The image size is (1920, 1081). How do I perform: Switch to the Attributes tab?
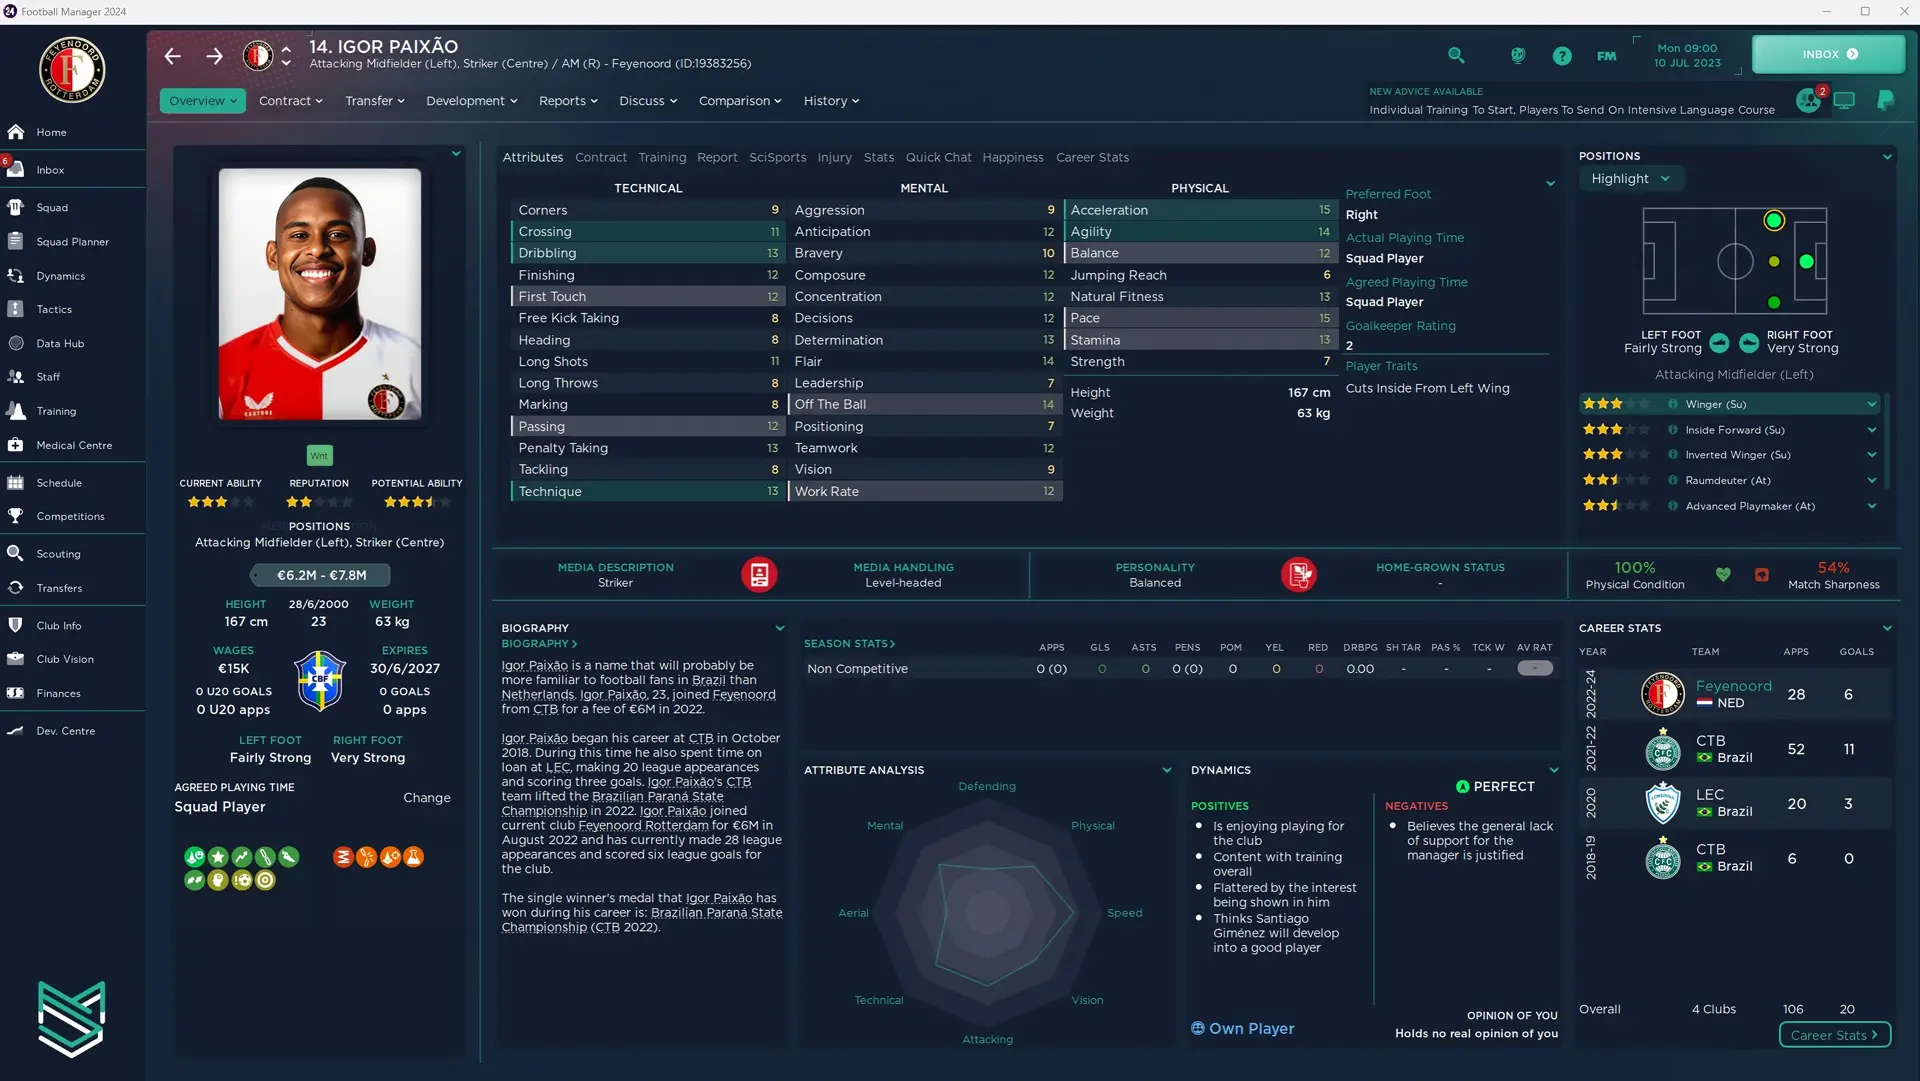(x=533, y=158)
